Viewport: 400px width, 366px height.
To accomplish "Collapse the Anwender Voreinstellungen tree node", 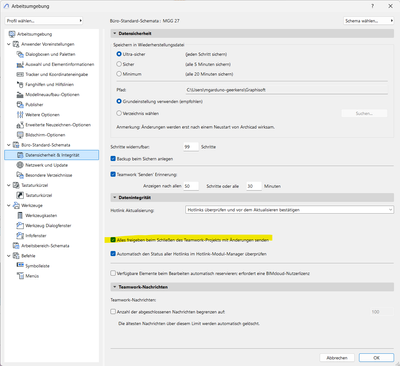I will [9, 44].
